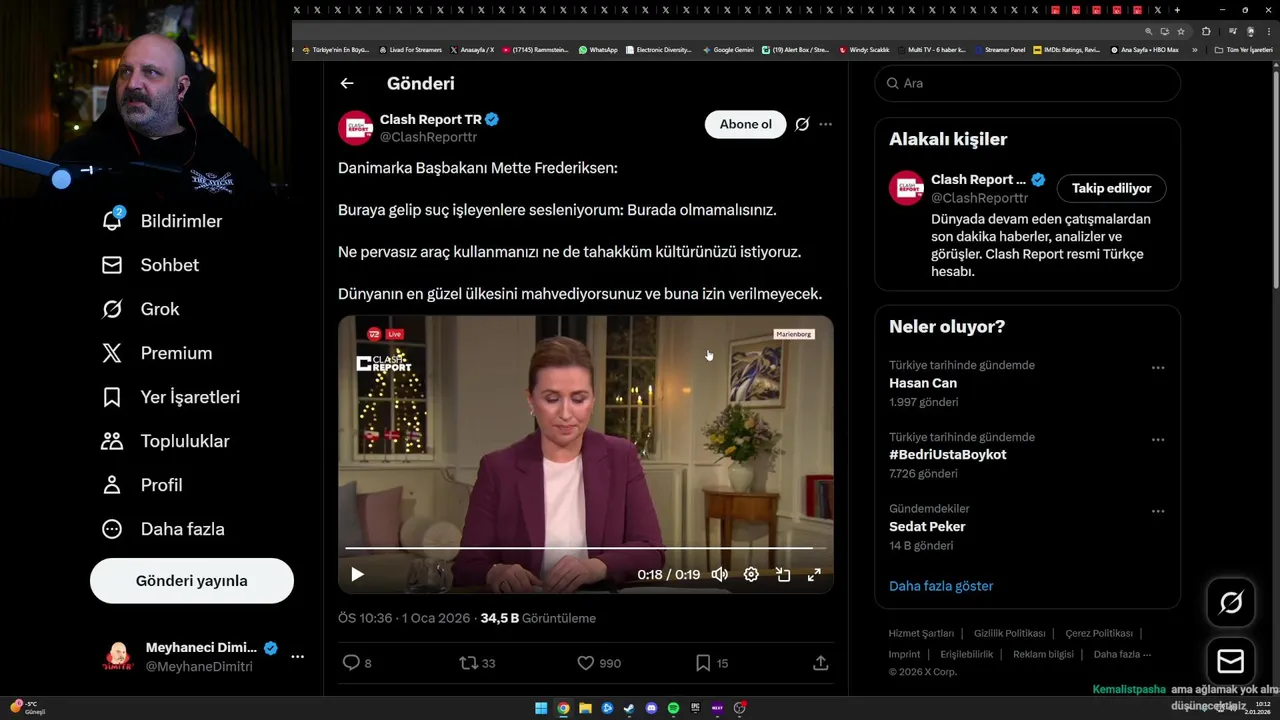Click the Ara search field

[1028, 83]
